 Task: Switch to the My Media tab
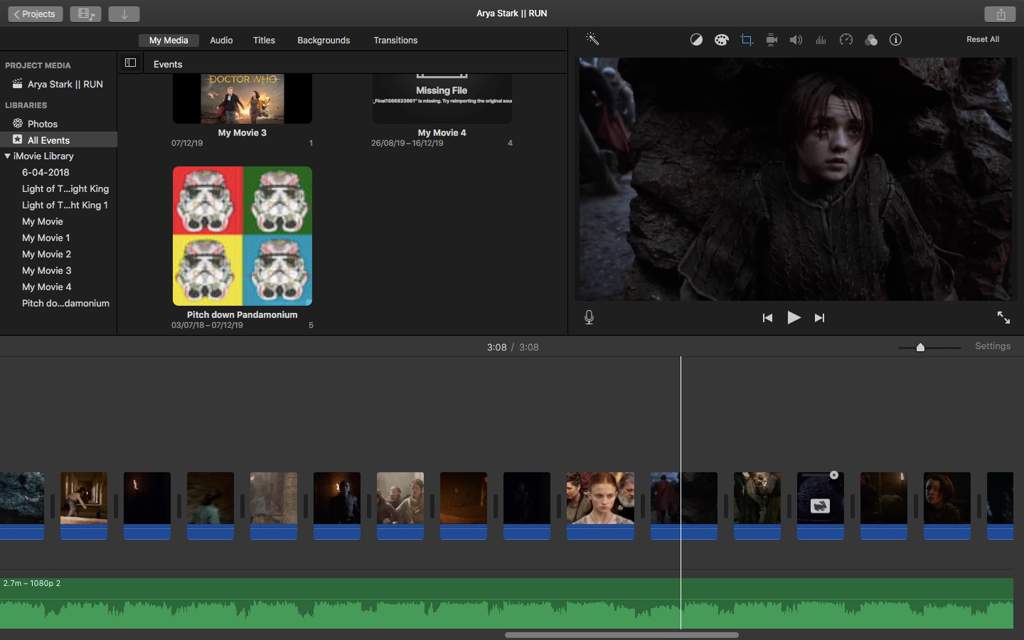click(x=168, y=40)
